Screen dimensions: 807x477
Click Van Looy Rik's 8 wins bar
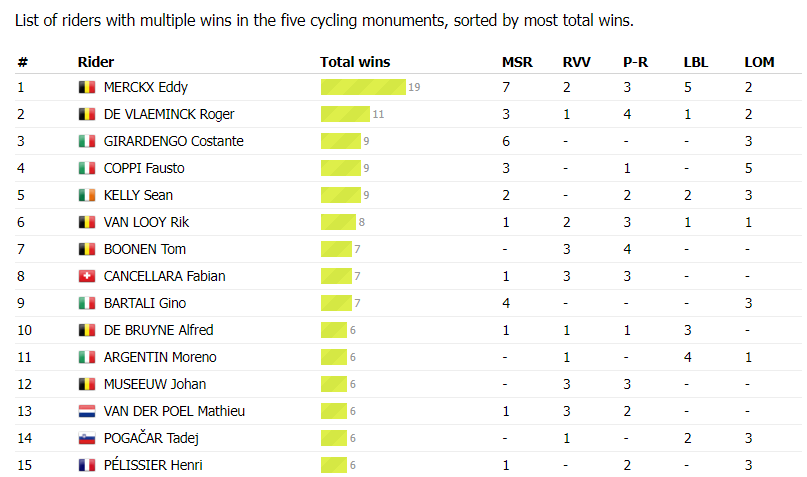338,222
